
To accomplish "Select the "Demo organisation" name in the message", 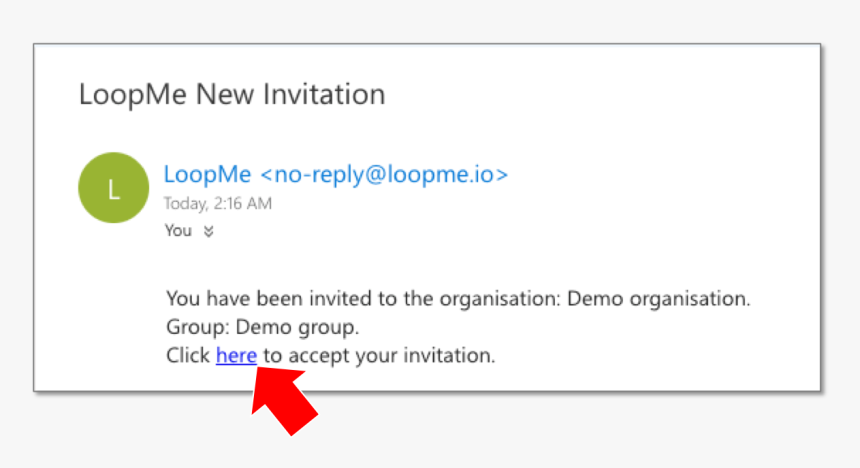I will pos(658,298).
